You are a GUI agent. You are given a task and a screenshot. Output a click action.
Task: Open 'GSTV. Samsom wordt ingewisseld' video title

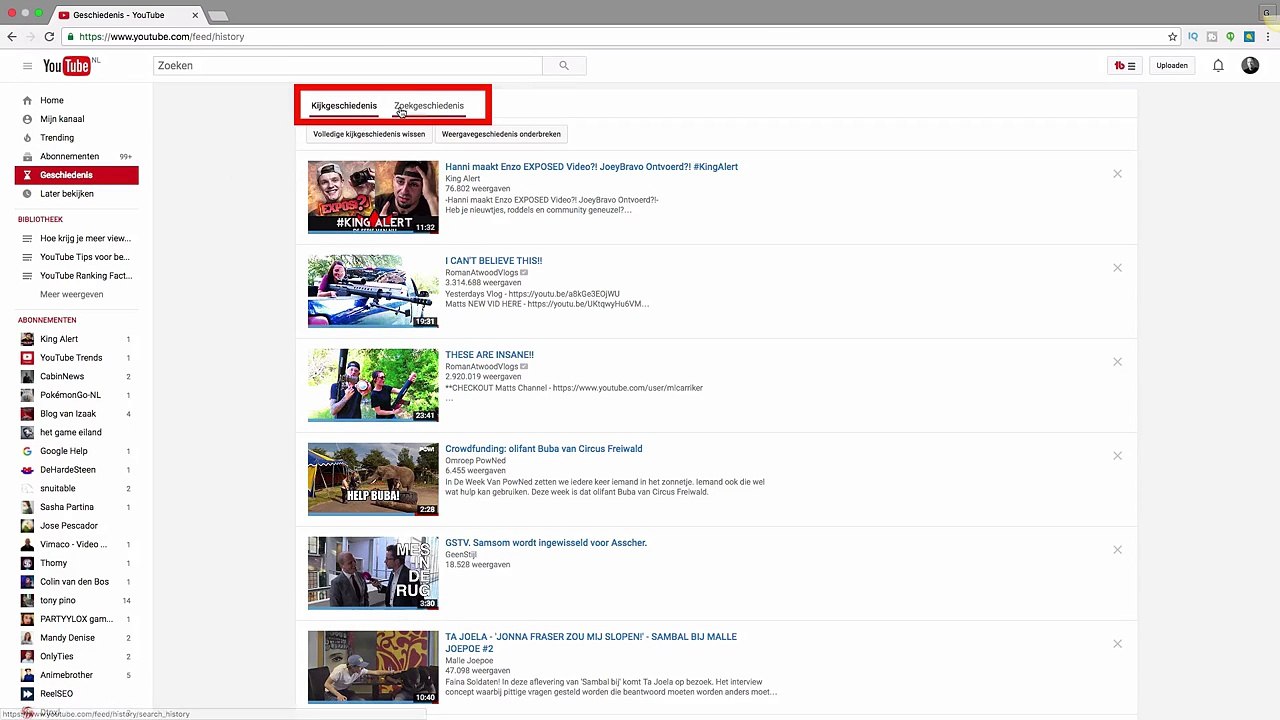click(x=546, y=543)
